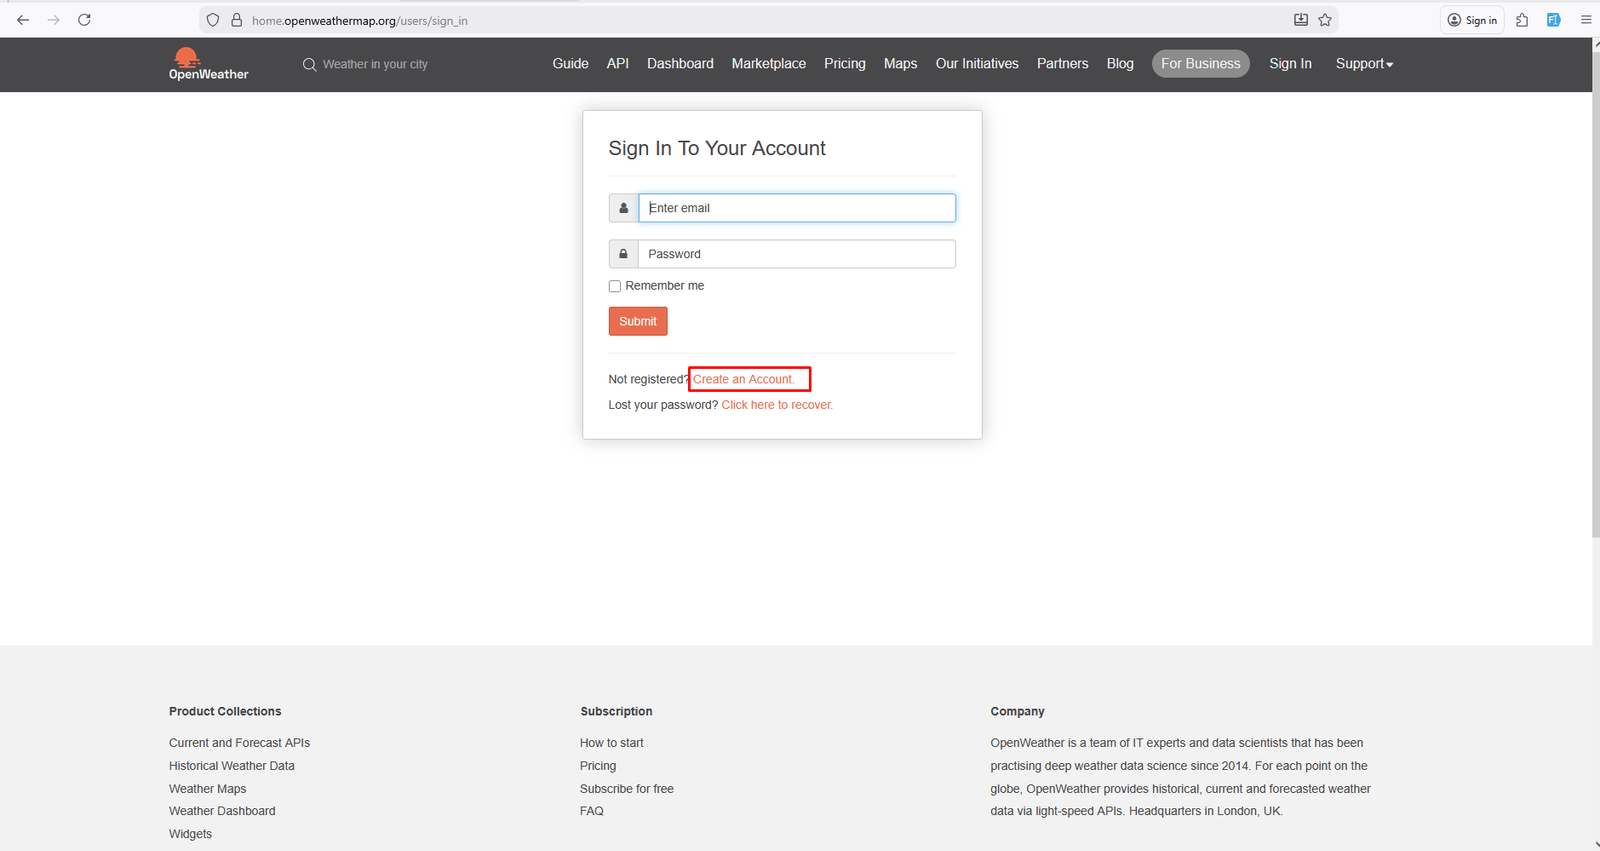Click the Sign In To Your Account heading
The width and height of the screenshot is (1600, 851).
717,148
